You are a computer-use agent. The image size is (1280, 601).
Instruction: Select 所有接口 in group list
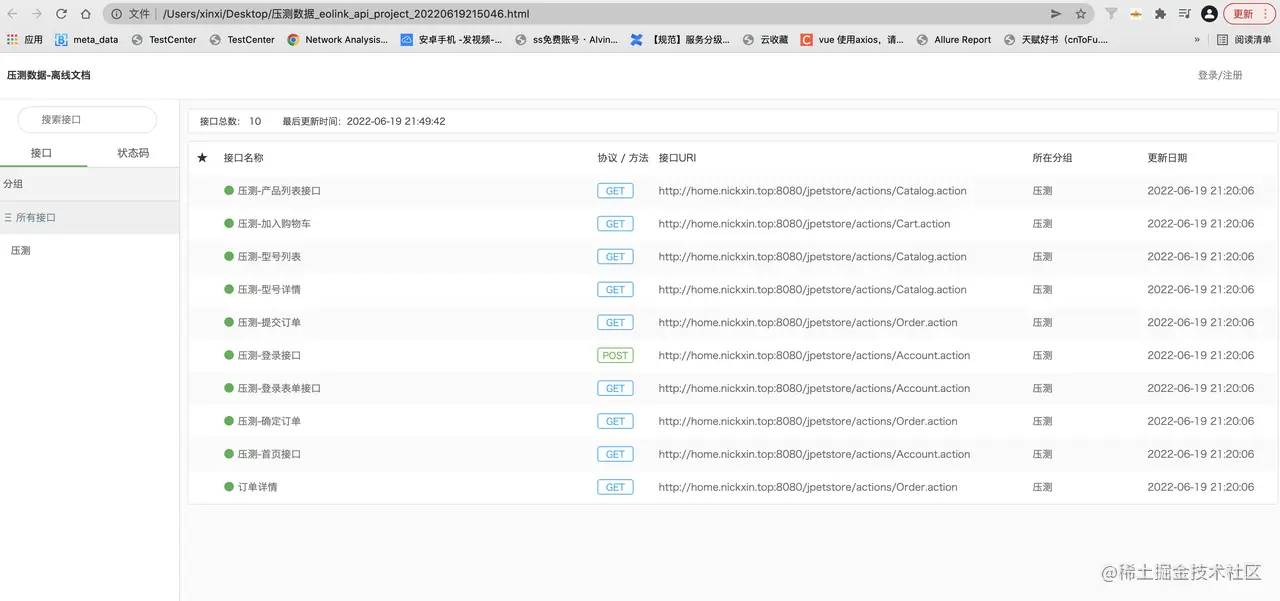point(89,217)
